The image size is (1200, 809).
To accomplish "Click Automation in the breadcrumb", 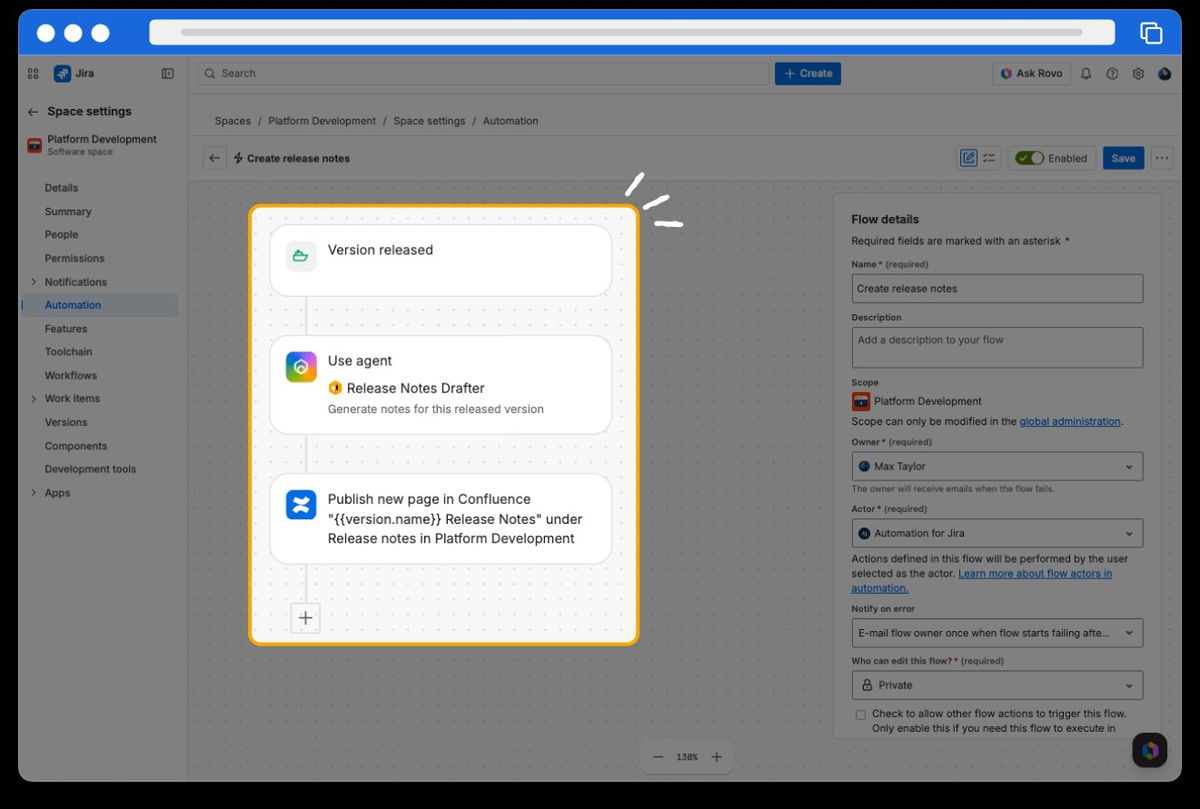I will [x=511, y=121].
